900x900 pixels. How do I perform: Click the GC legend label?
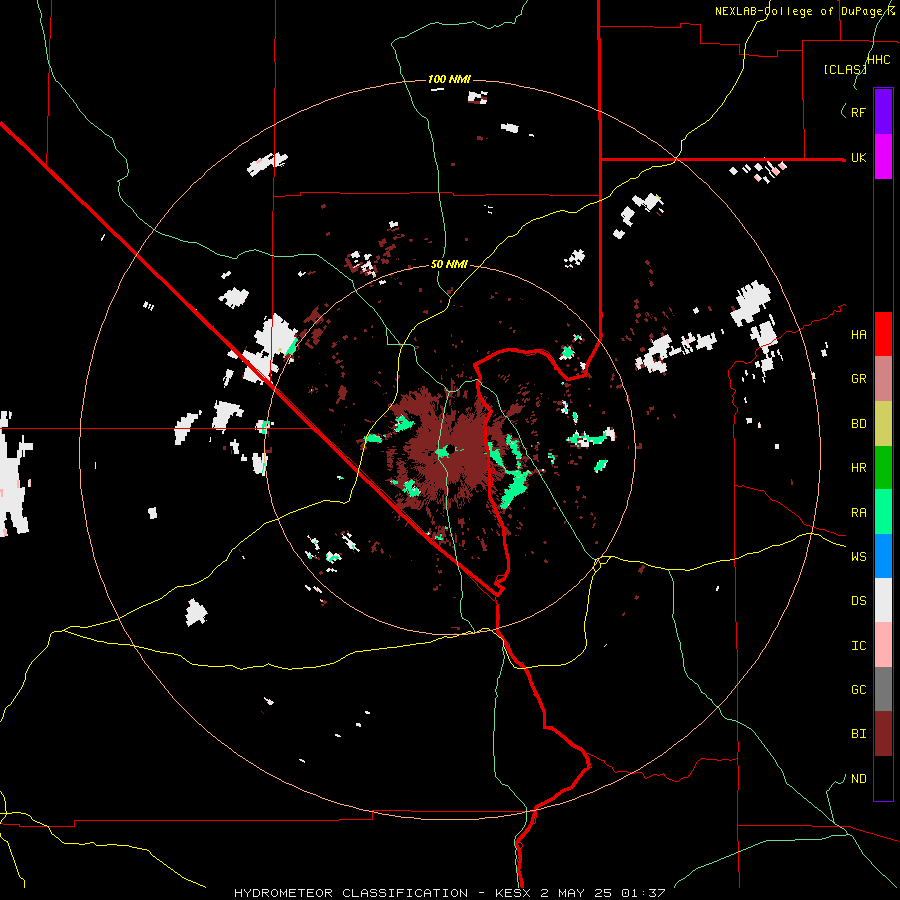[x=858, y=690]
